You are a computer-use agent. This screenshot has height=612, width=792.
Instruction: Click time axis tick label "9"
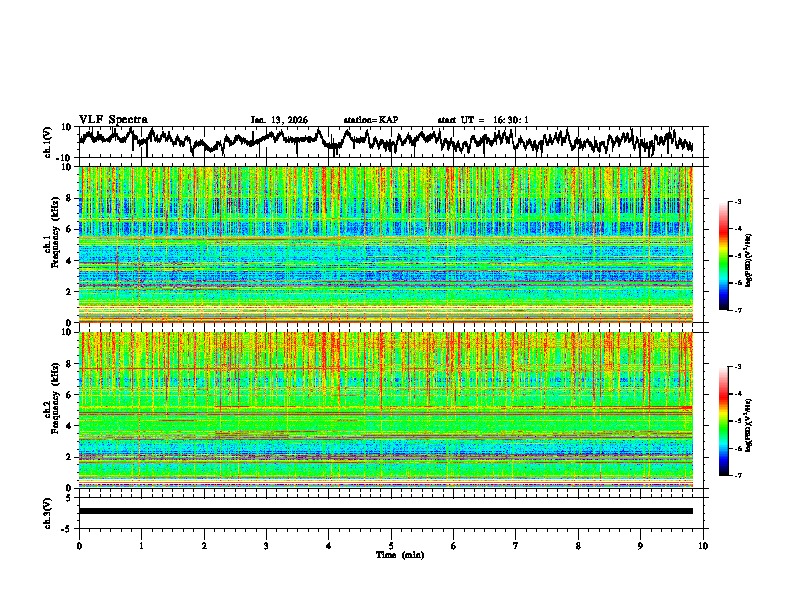(640, 546)
